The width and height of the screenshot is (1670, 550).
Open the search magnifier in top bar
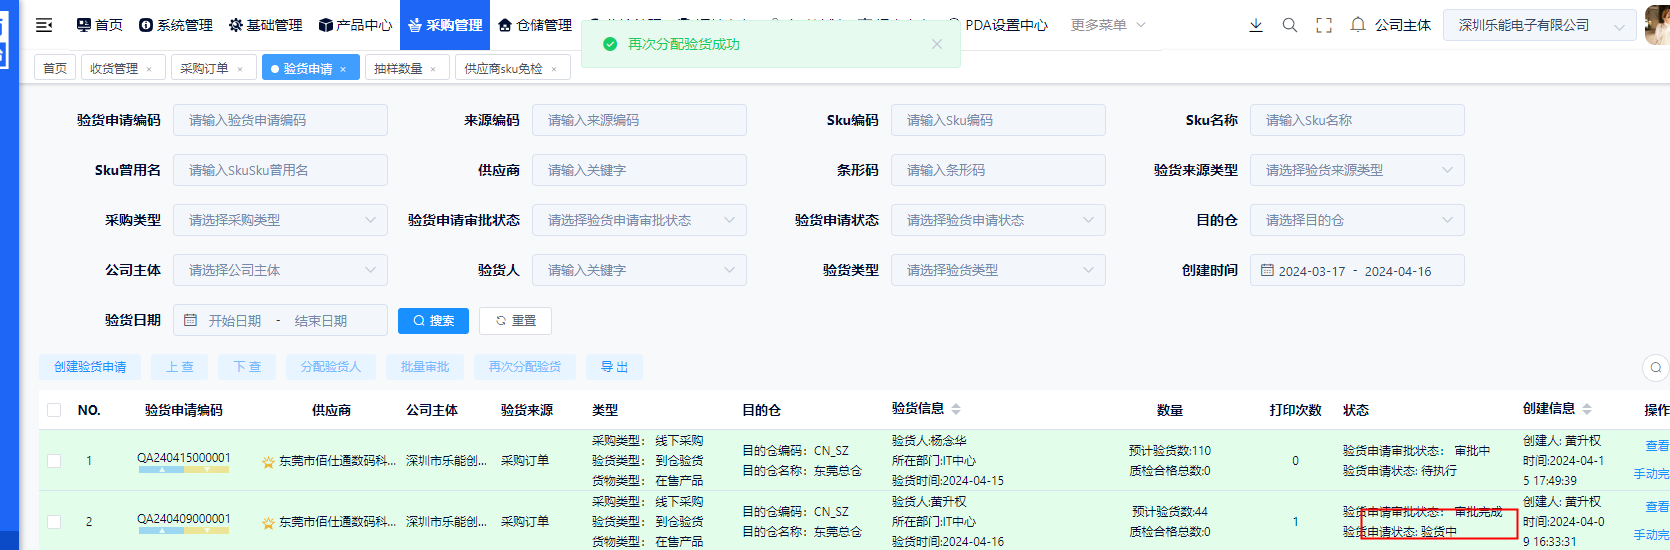point(1290,25)
